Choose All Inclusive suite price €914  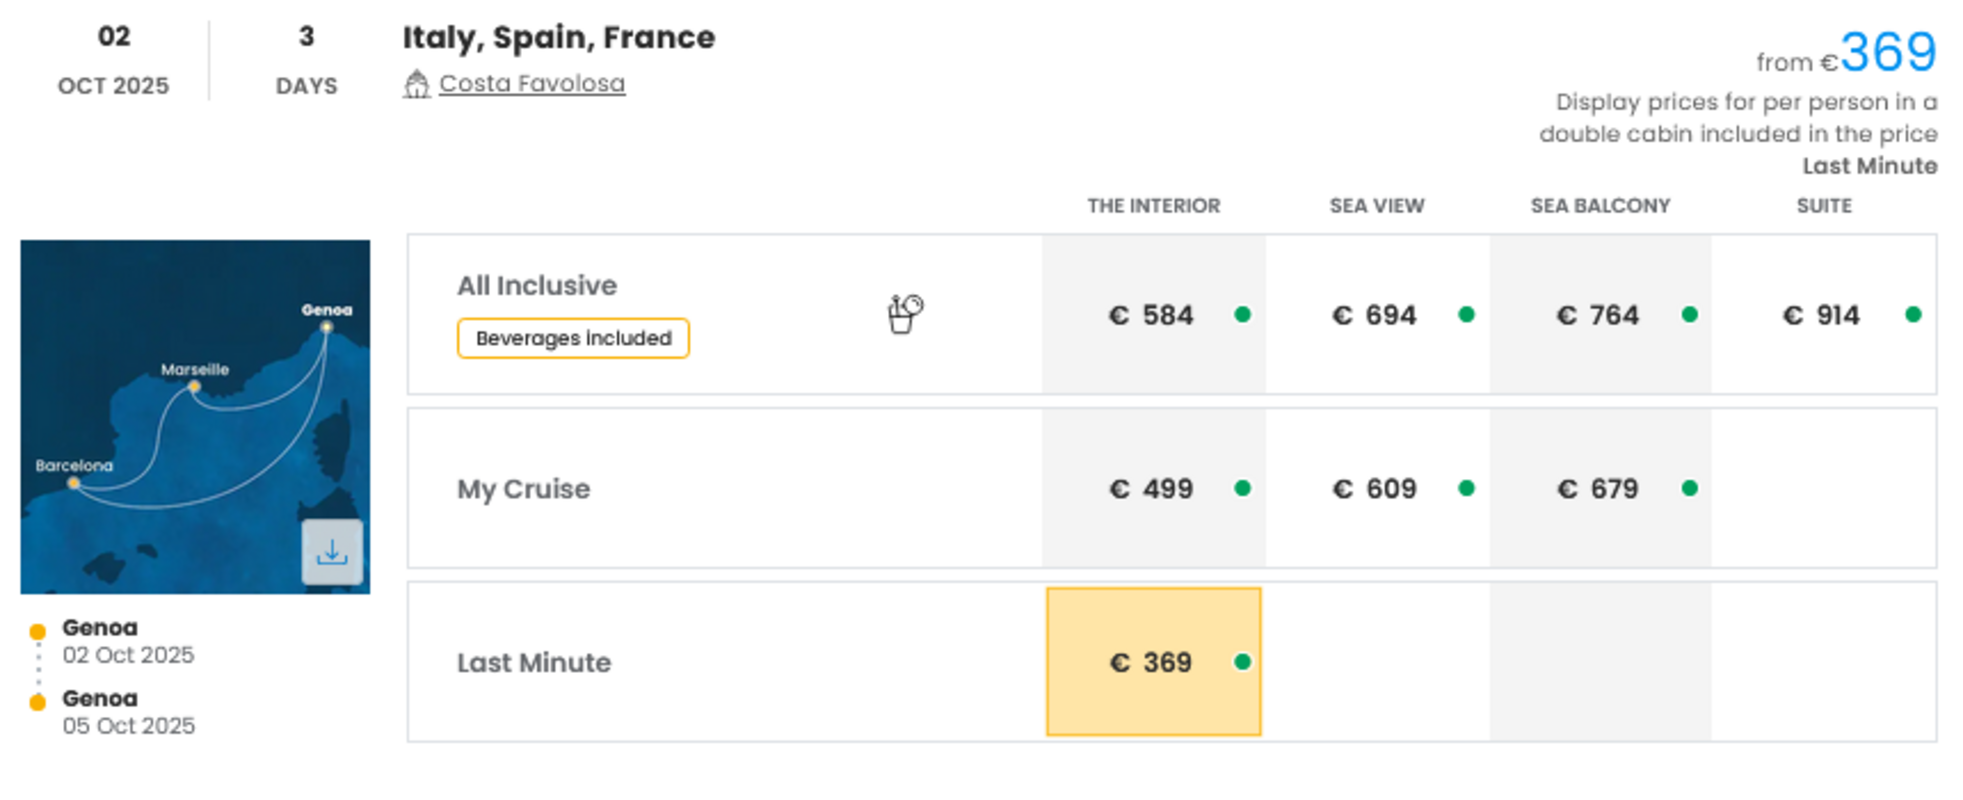click(x=1823, y=315)
